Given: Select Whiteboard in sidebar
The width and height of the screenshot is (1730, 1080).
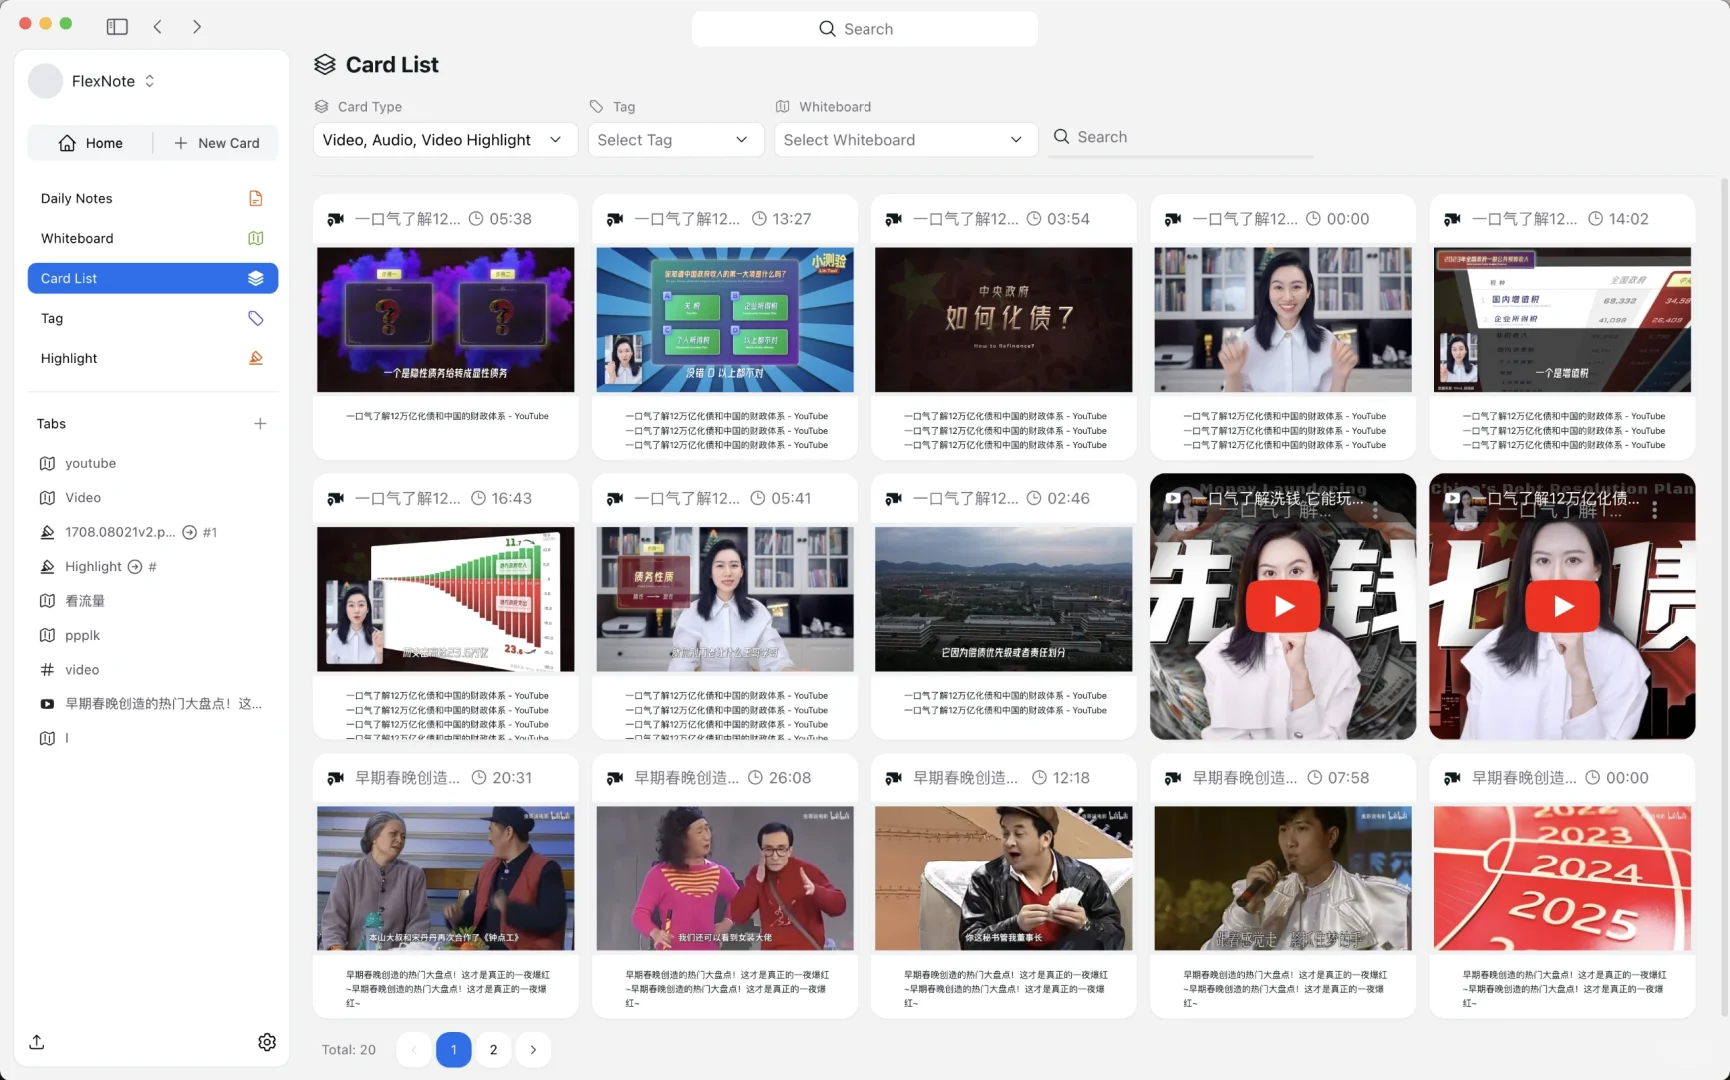Looking at the screenshot, I should coord(153,238).
